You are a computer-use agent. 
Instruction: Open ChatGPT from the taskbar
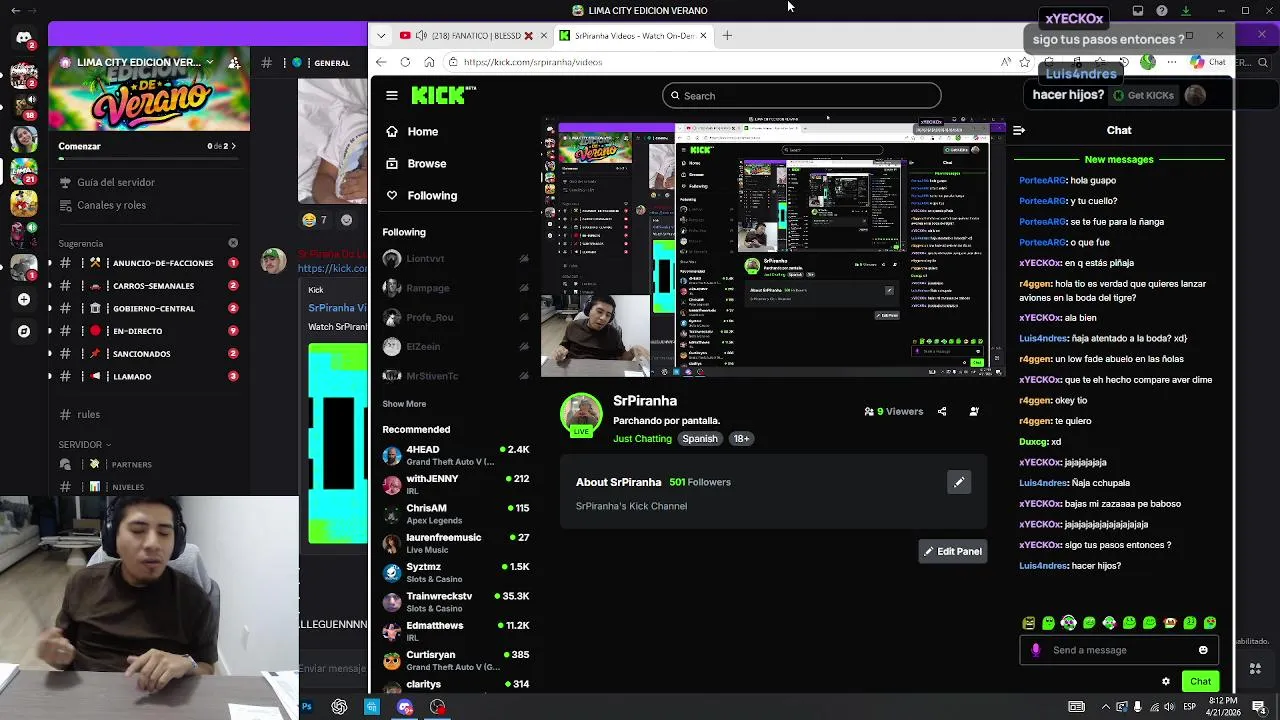(x=340, y=707)
